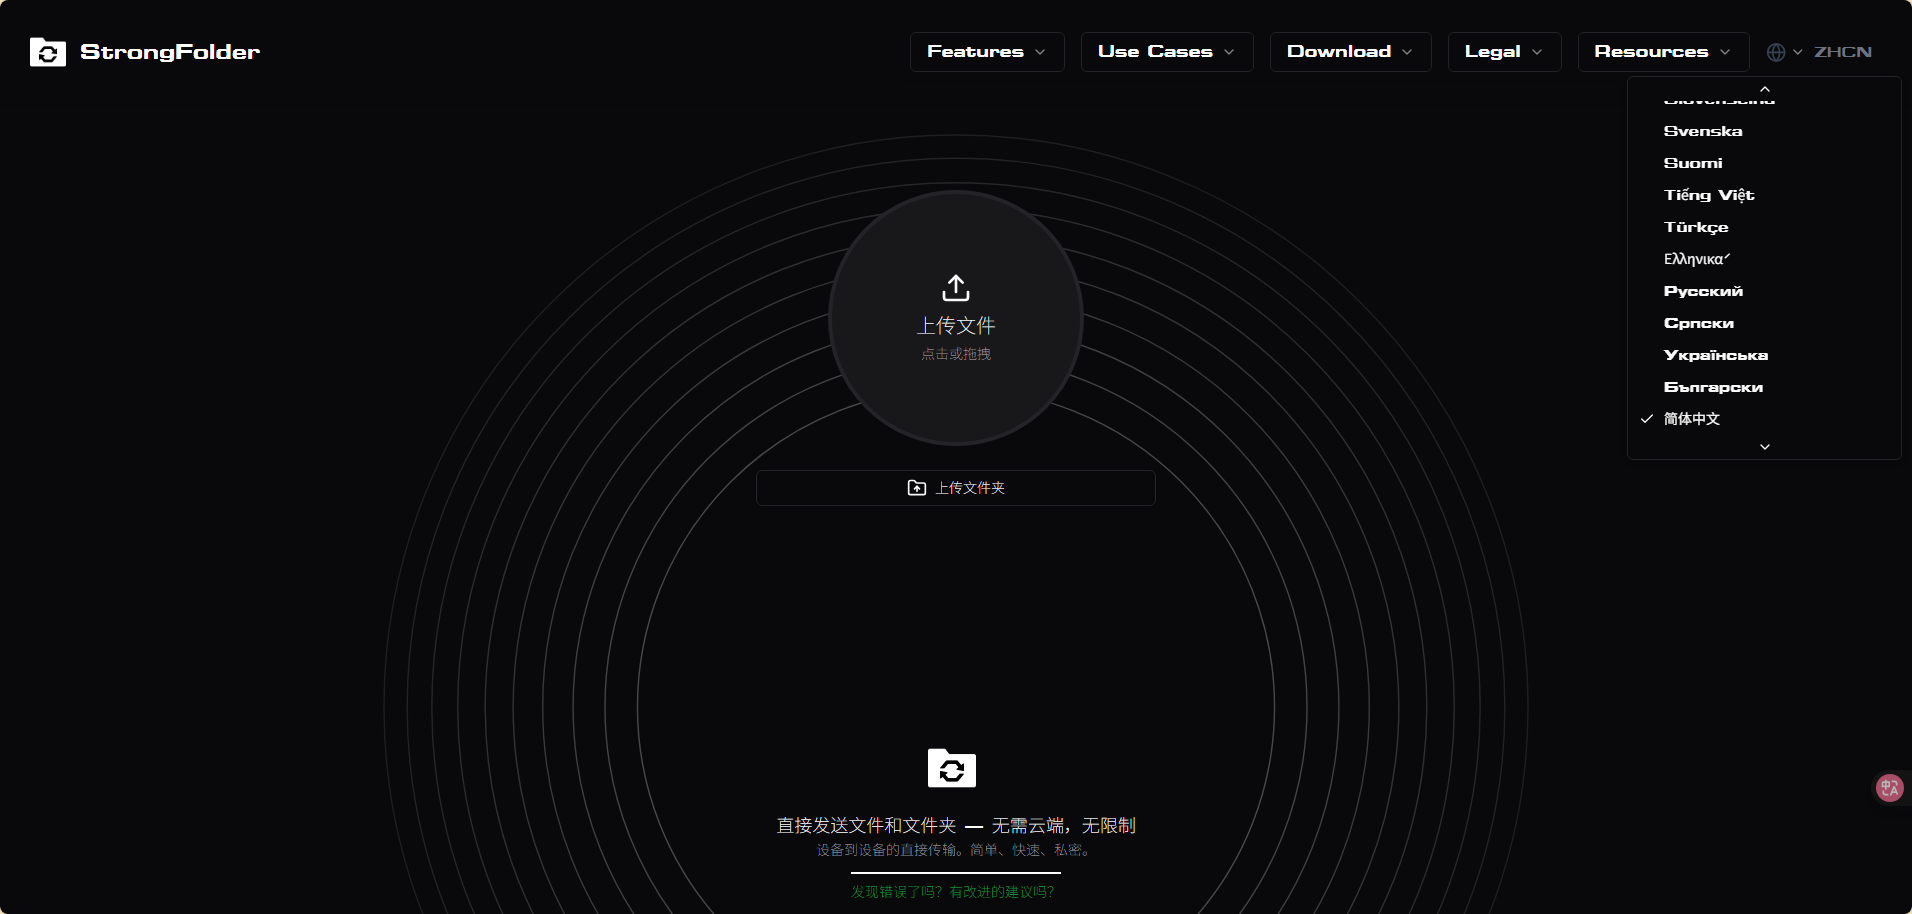This screenshot has width=1912, height=914.
Task: Click the StrongFolder logo icon
Action: [x=47, y=52]
